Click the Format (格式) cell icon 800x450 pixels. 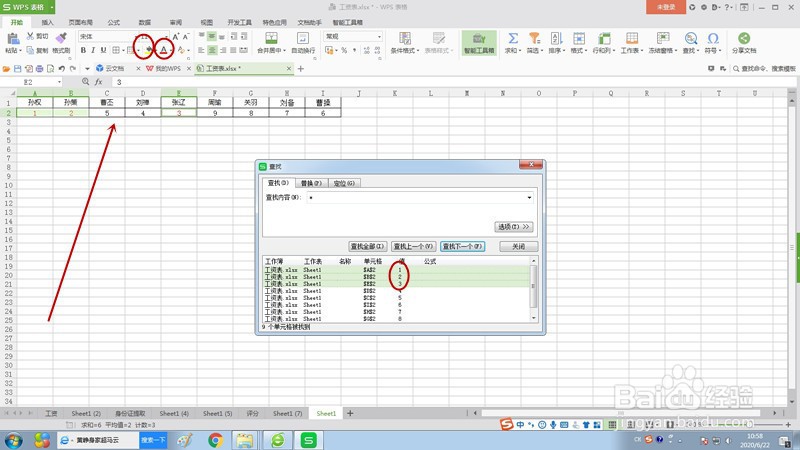coord(579,38)
